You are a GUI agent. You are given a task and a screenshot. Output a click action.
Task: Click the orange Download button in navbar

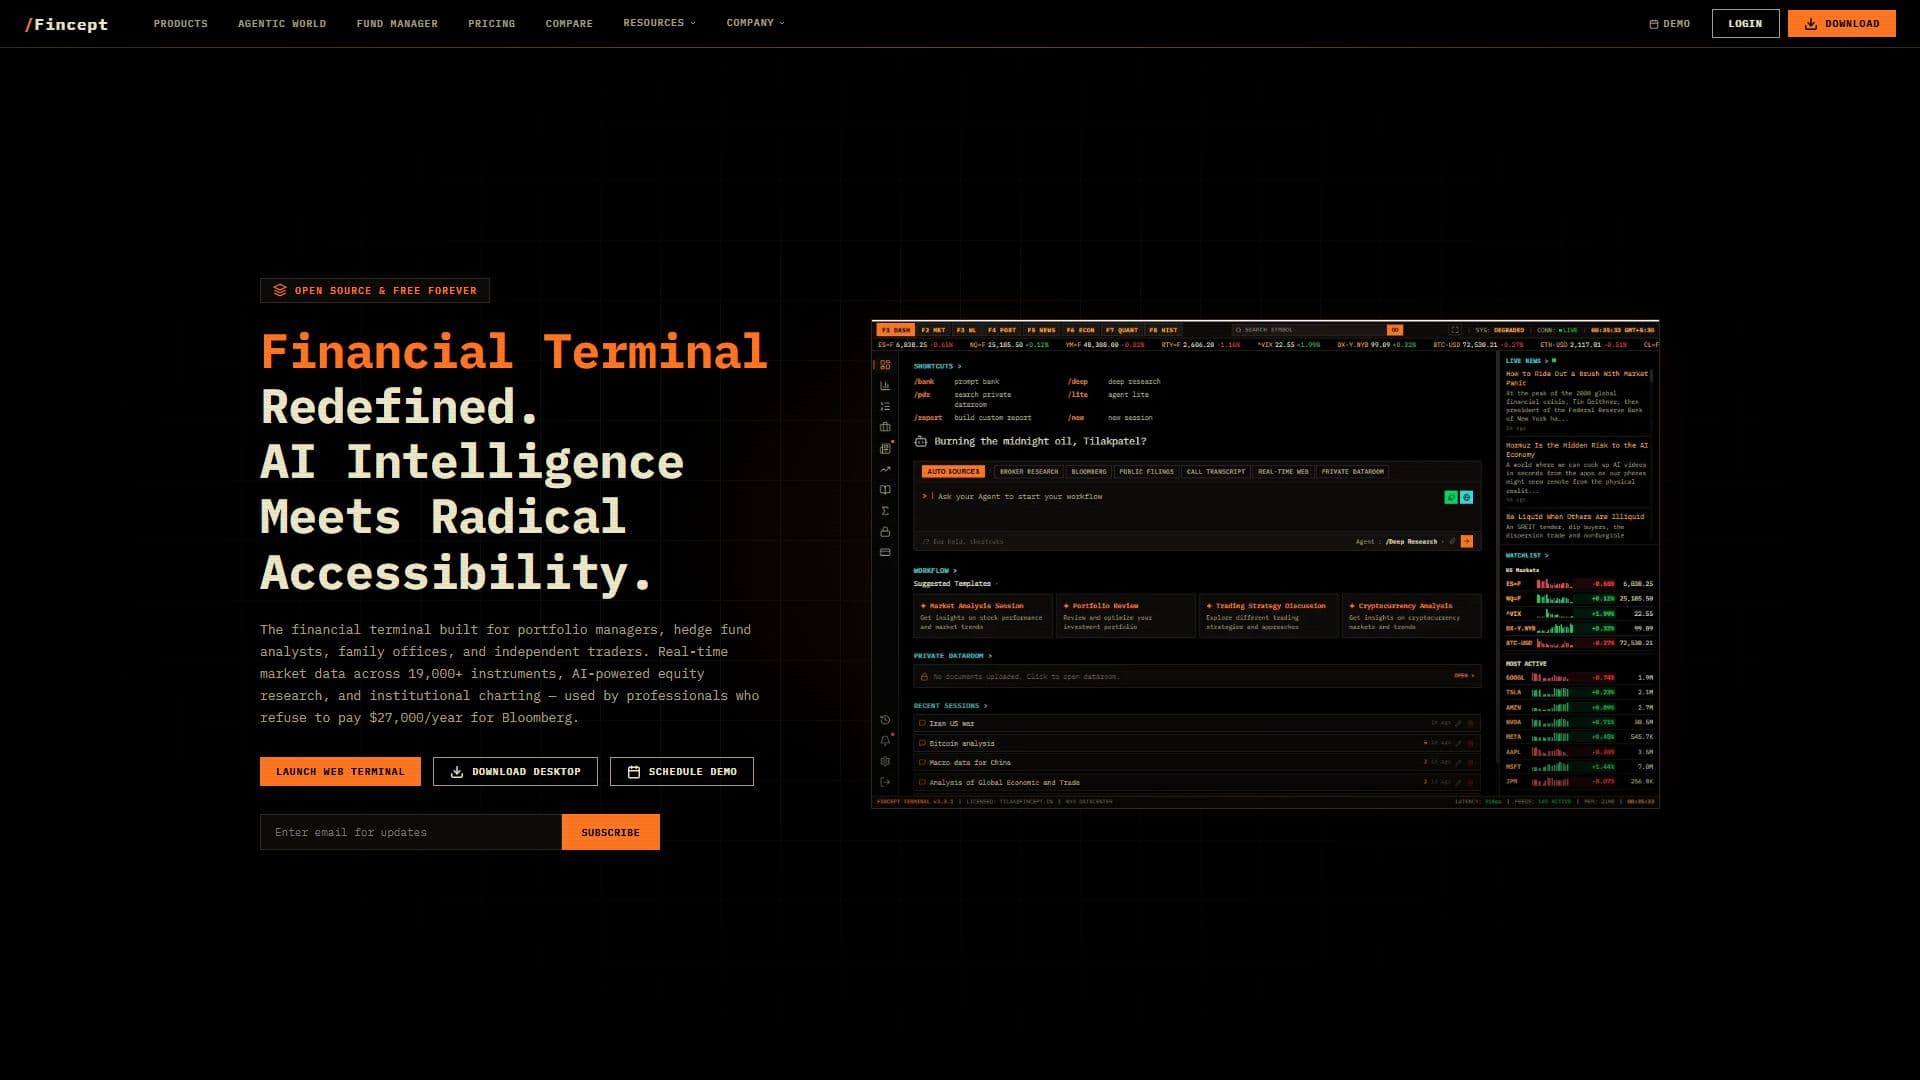1841,23
